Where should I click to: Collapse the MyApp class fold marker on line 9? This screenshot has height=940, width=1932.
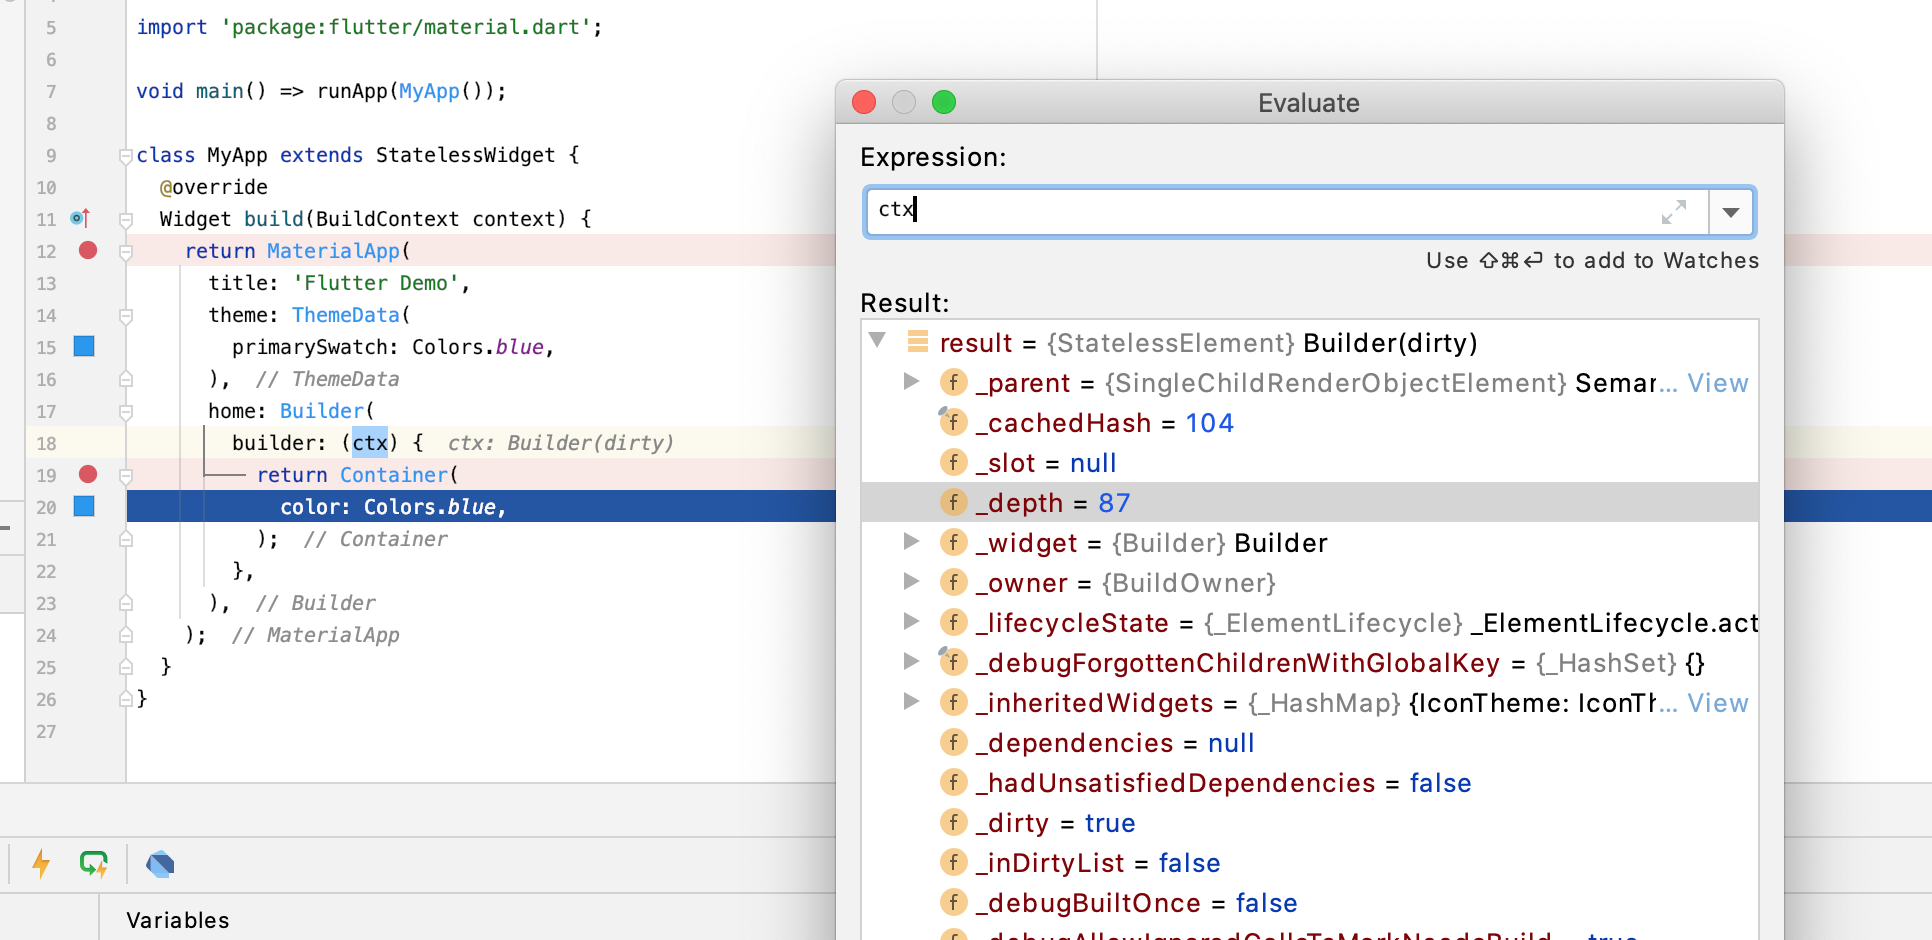[126, 156]
